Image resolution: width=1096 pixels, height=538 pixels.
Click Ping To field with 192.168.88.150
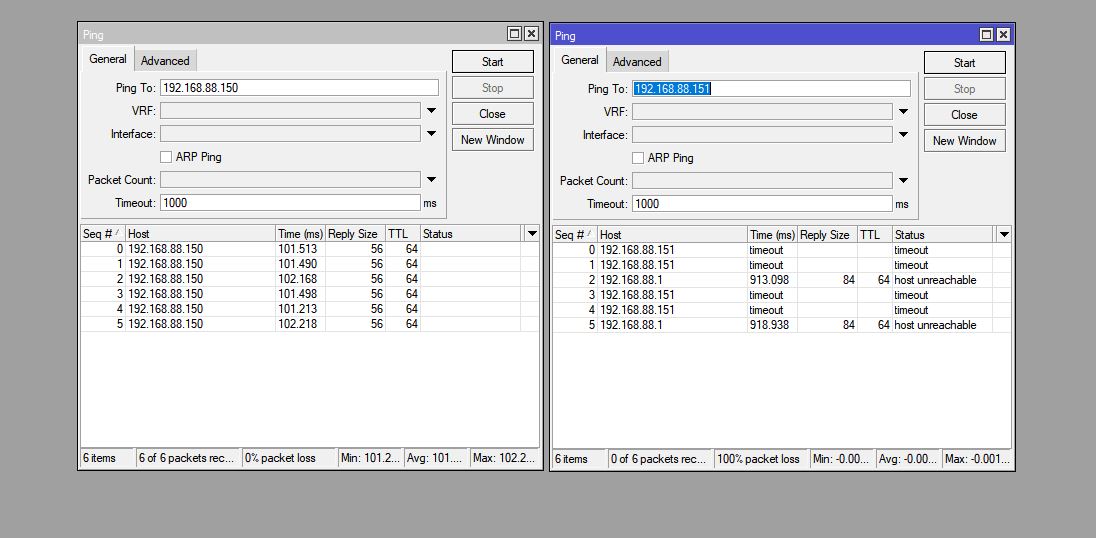pyautogui.click(x=299, y=88)
